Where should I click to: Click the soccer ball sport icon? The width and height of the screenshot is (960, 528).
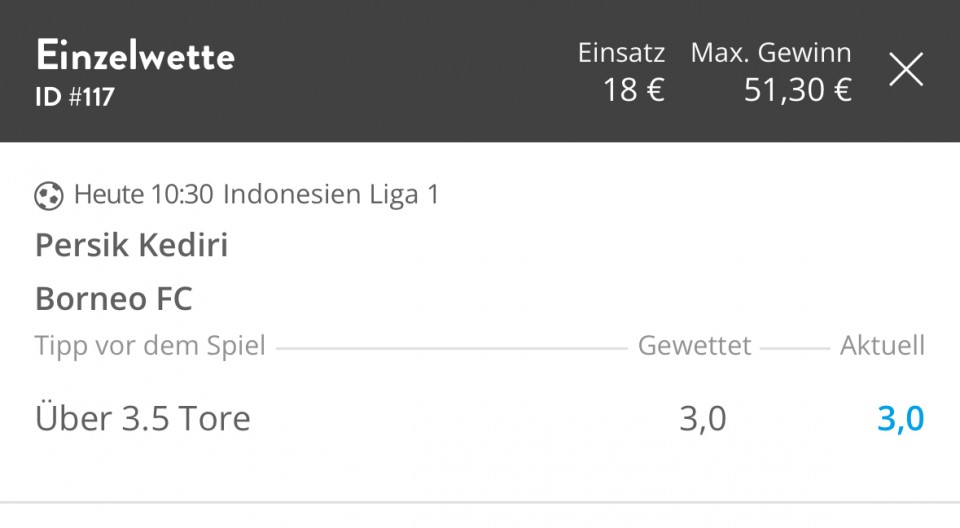pyautogui.click(x=48, y=196)
